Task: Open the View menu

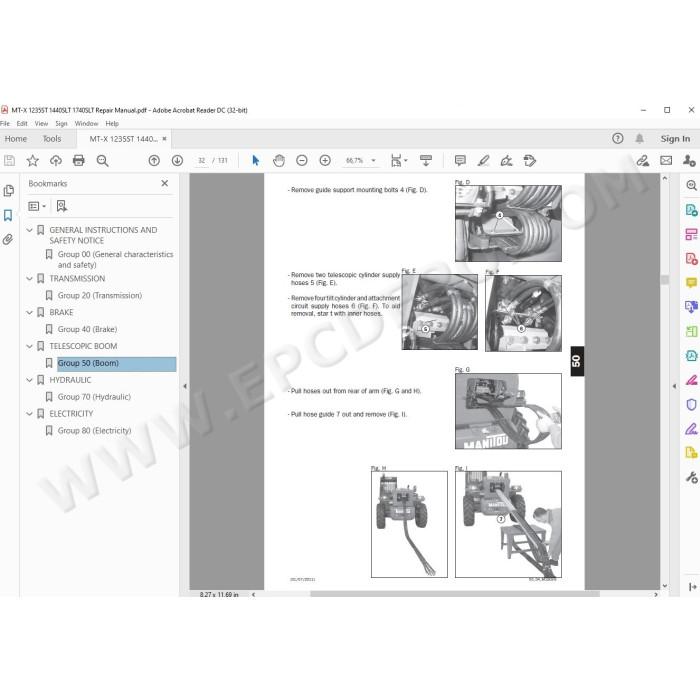Action: 41,124
